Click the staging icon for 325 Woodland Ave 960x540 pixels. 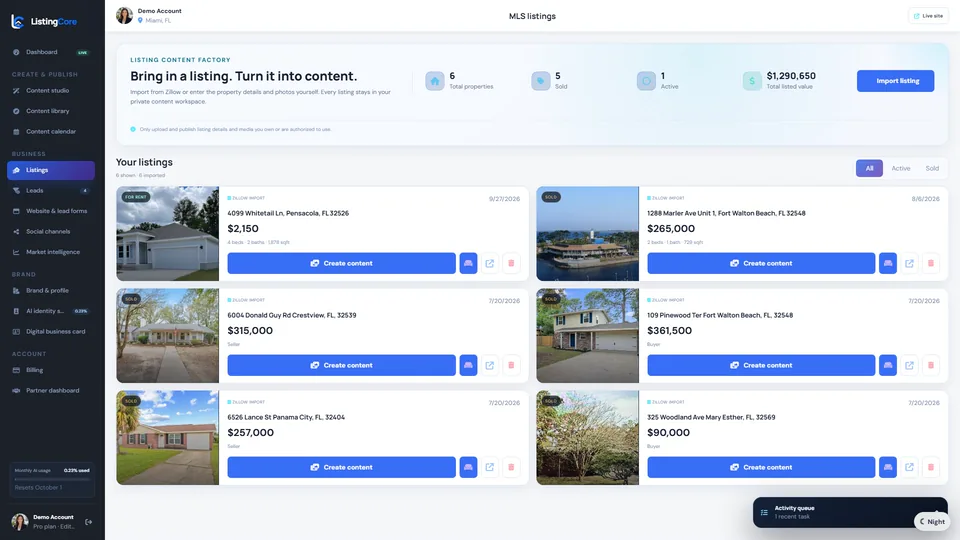point(888,467)
